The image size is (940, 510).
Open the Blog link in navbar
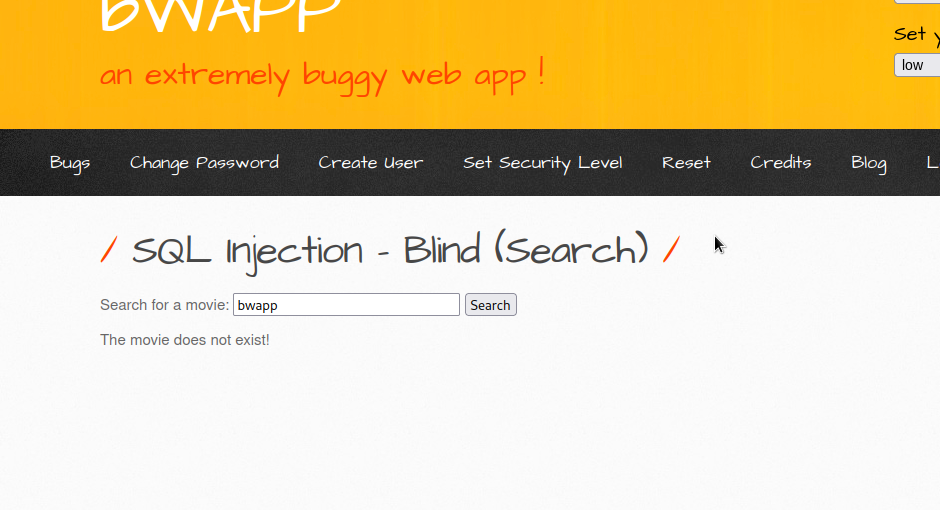pyautogui.click(x=869, y=163)
